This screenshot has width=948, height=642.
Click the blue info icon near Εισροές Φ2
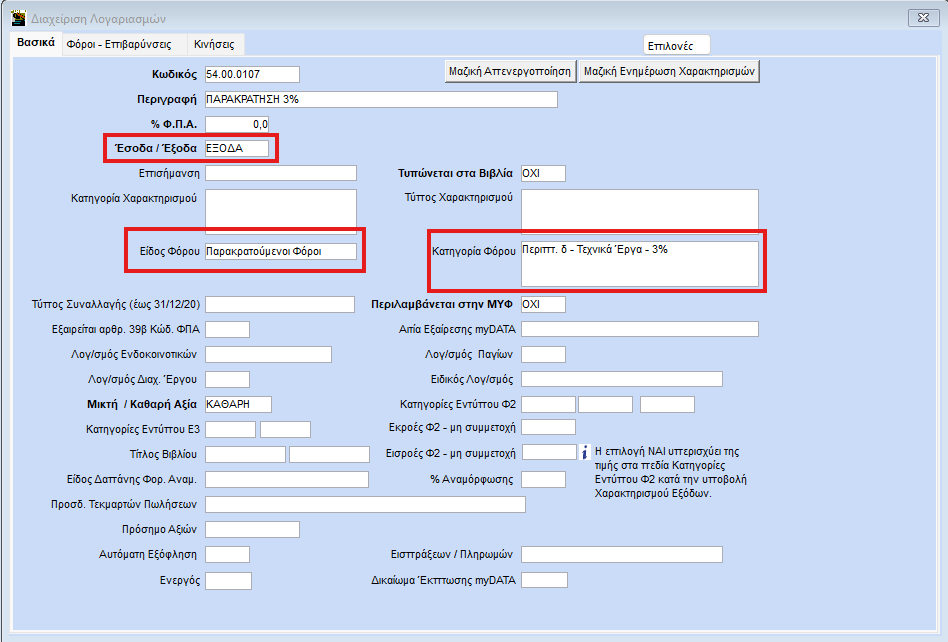pos(588,453)
